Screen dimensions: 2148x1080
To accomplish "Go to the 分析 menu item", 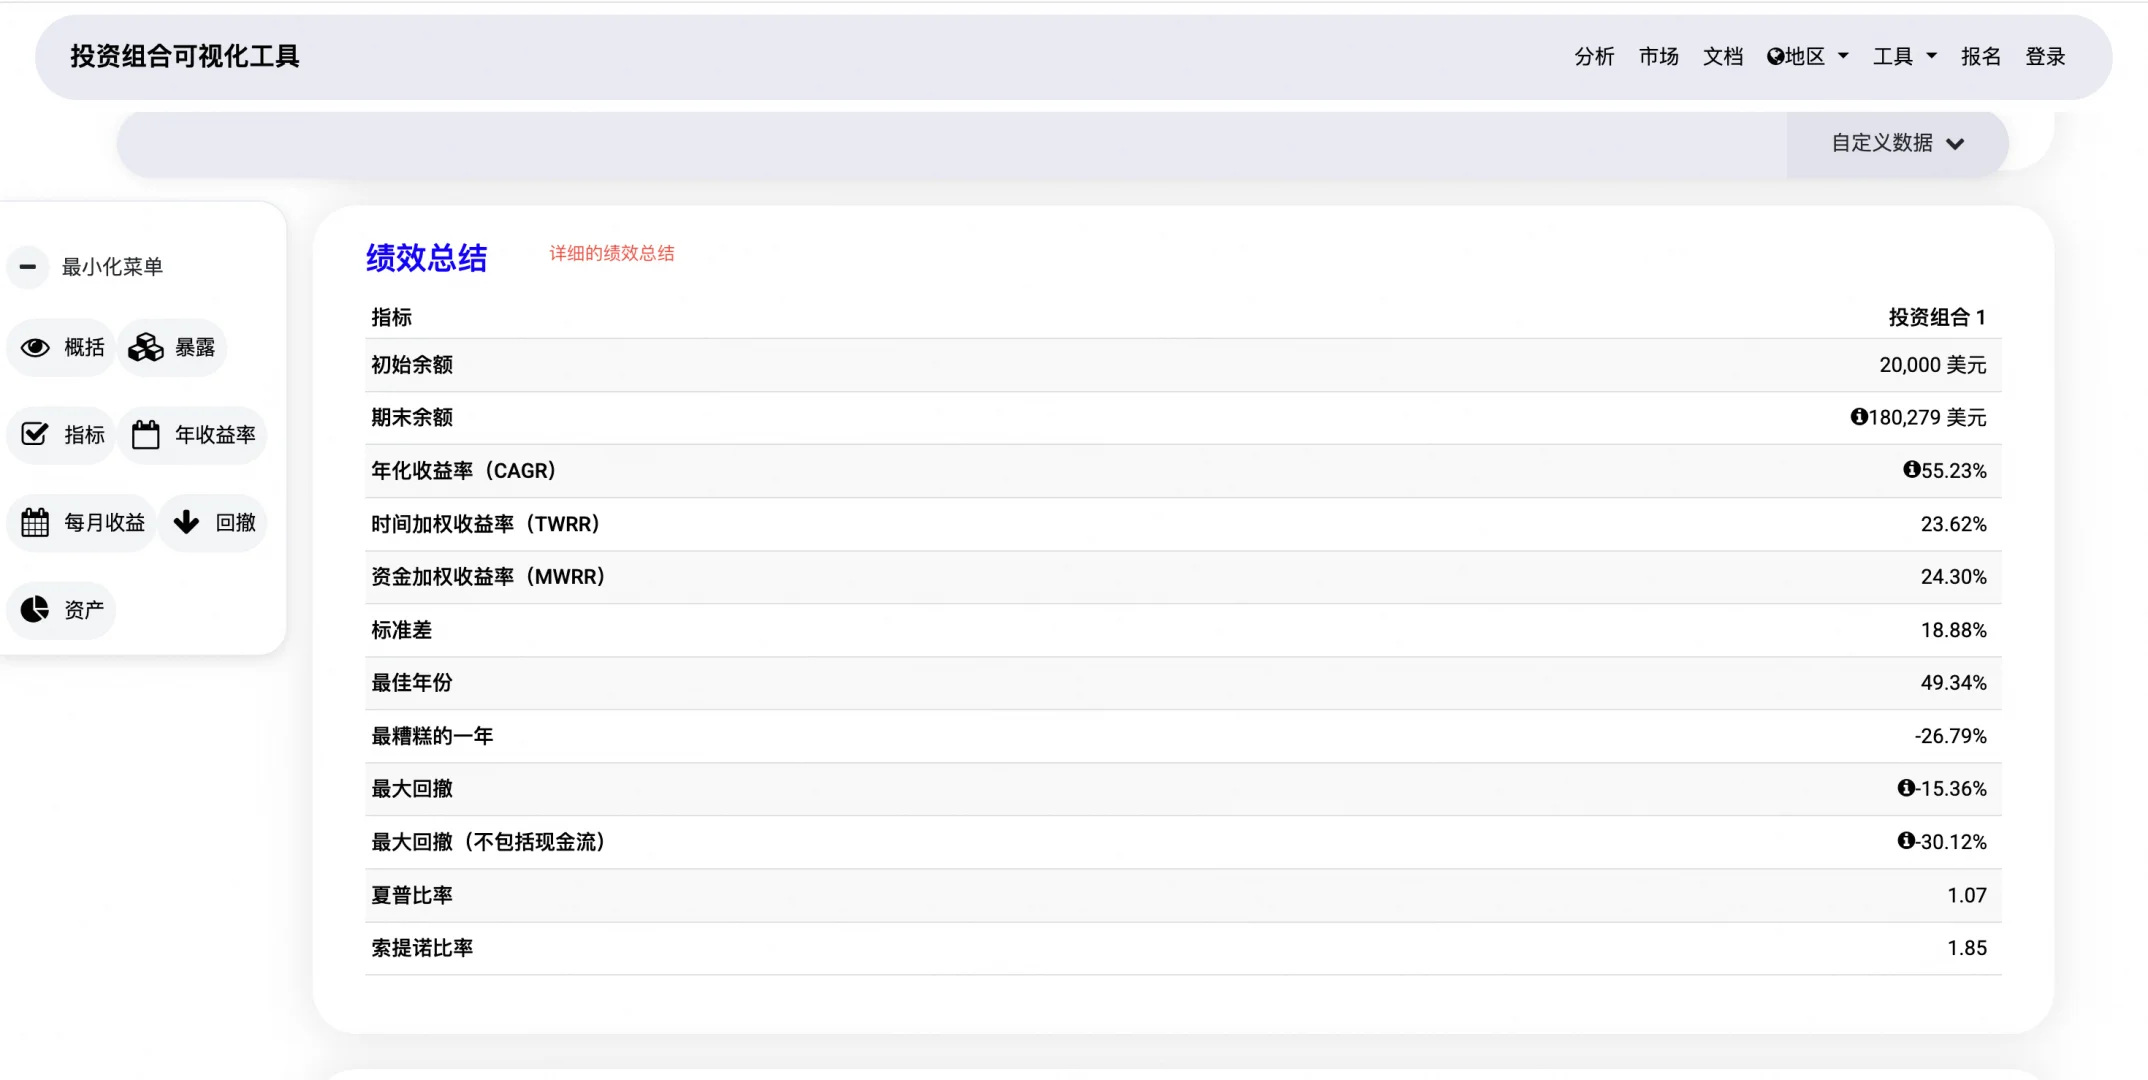I will tap(1594, 56).
